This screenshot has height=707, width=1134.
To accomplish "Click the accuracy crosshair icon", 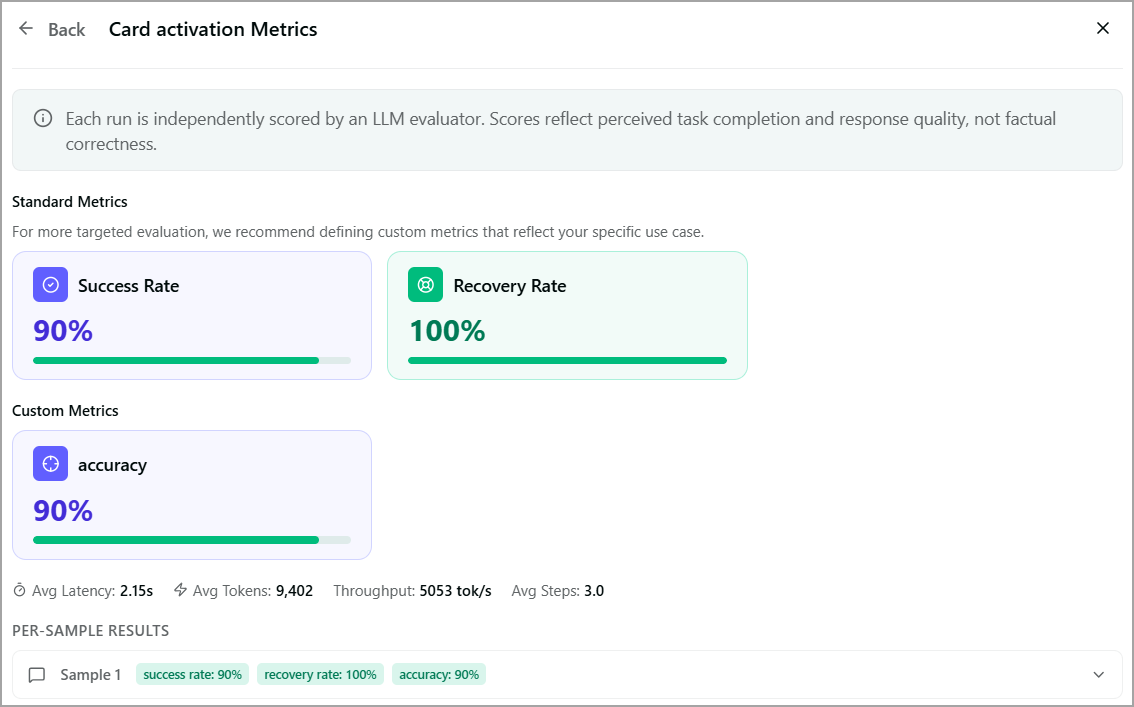I will [51, 464].
